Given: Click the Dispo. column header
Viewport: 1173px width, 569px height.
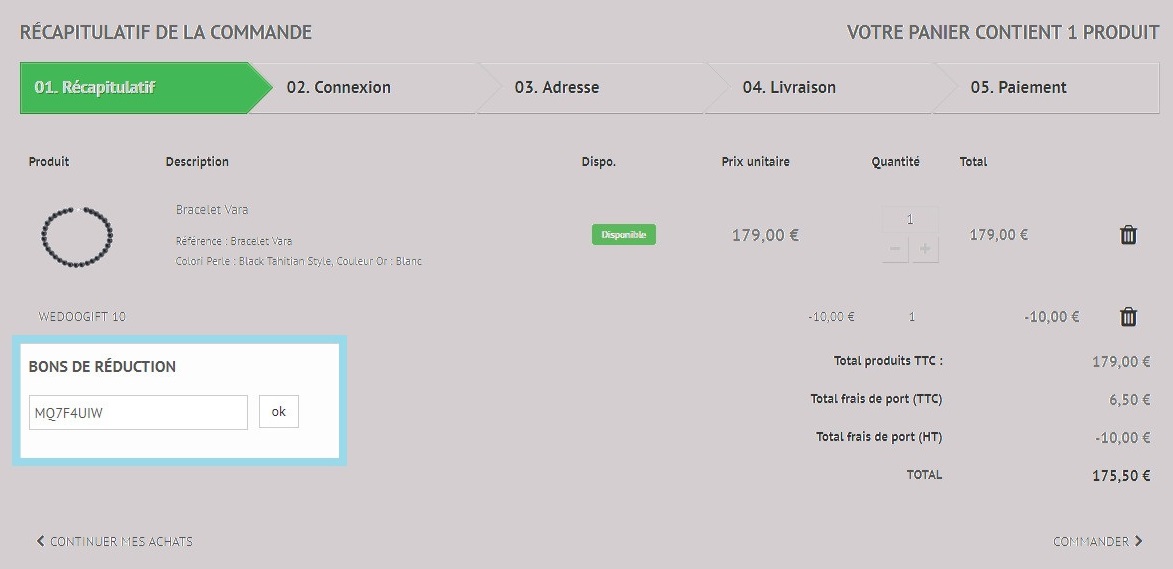Looking at the screenshot, I should [598, 162].
